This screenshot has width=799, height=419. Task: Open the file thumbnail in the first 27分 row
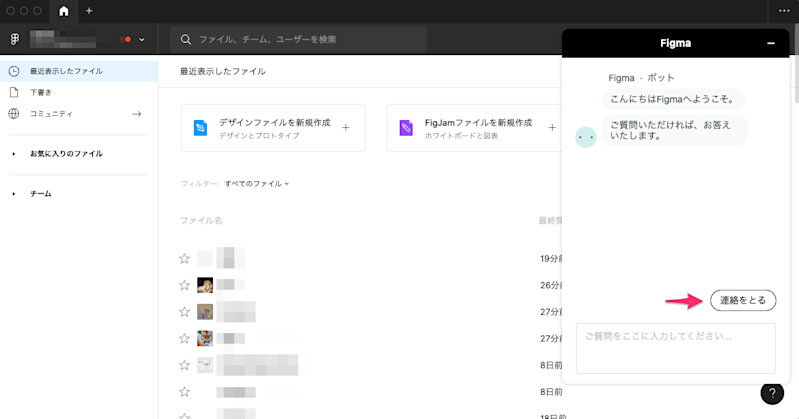(x=205, y=311)
